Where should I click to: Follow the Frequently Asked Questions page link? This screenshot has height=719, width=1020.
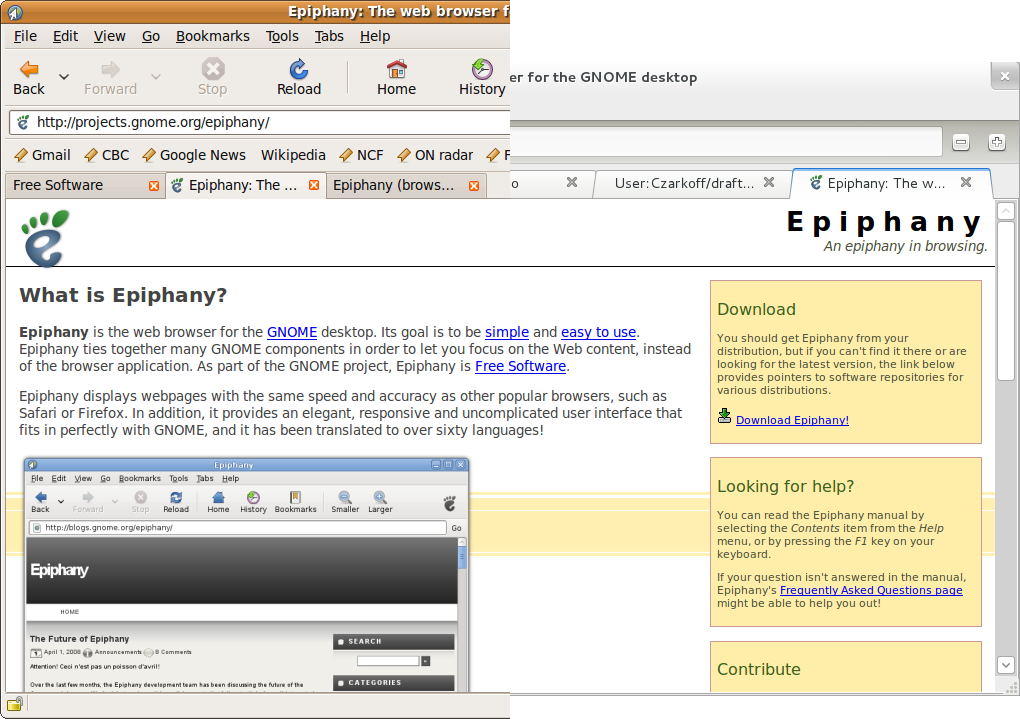[x=871, y=590]
